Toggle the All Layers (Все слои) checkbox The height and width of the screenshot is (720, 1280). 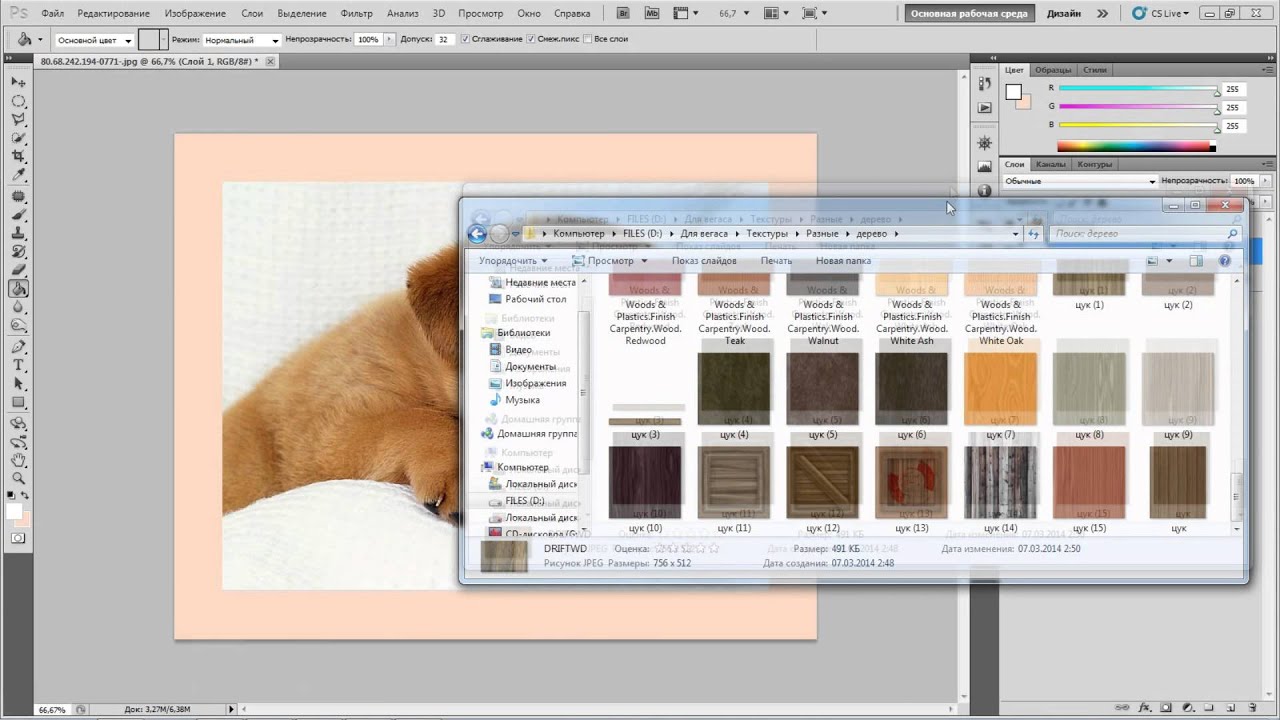point(589,39)
